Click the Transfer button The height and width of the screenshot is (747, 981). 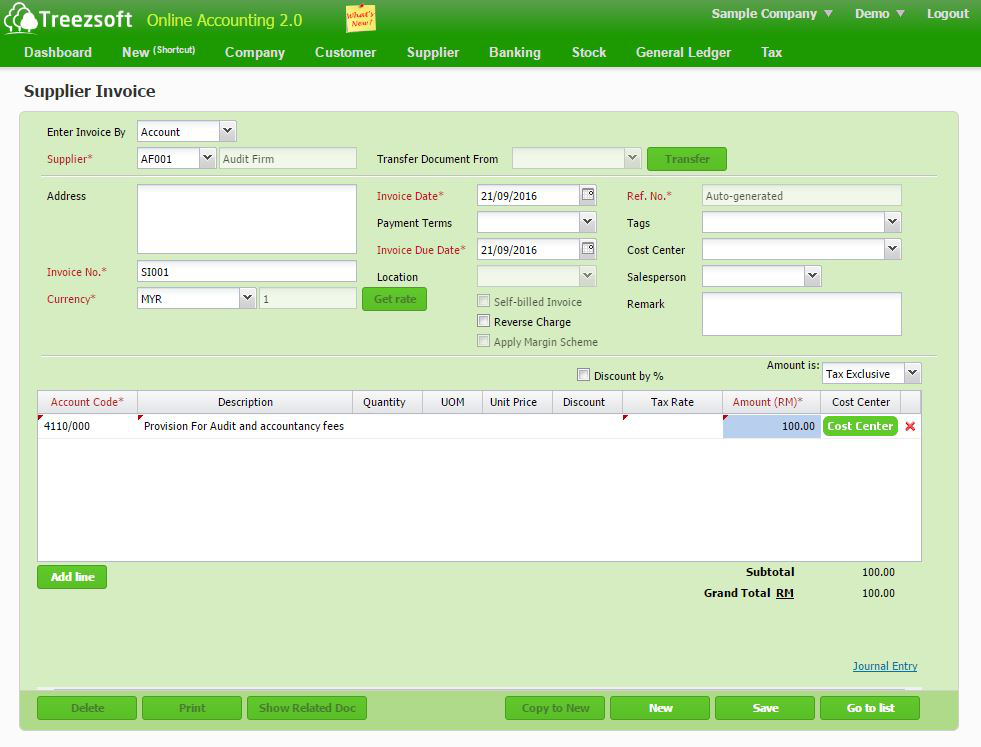pyautogui.click(x=687, y=159)
